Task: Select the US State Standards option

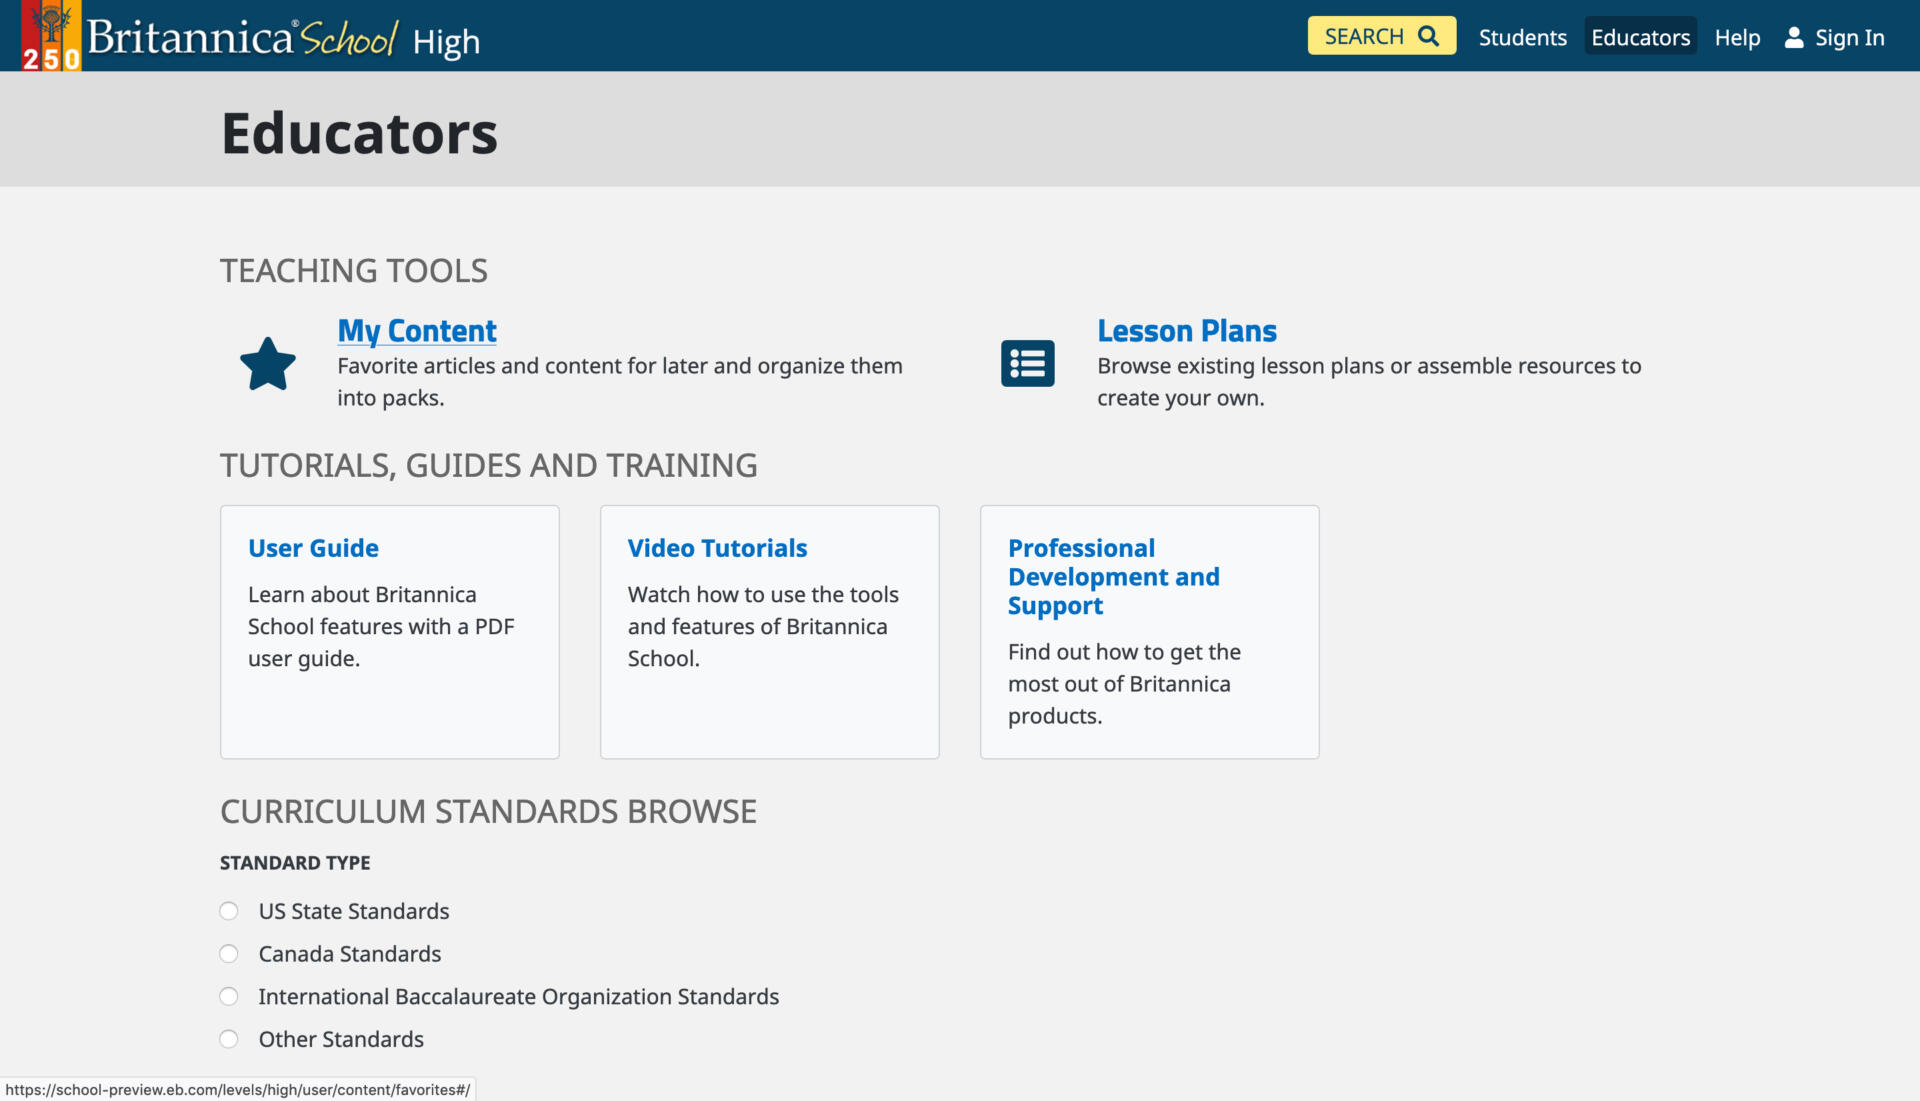Action: coord(228,910)
